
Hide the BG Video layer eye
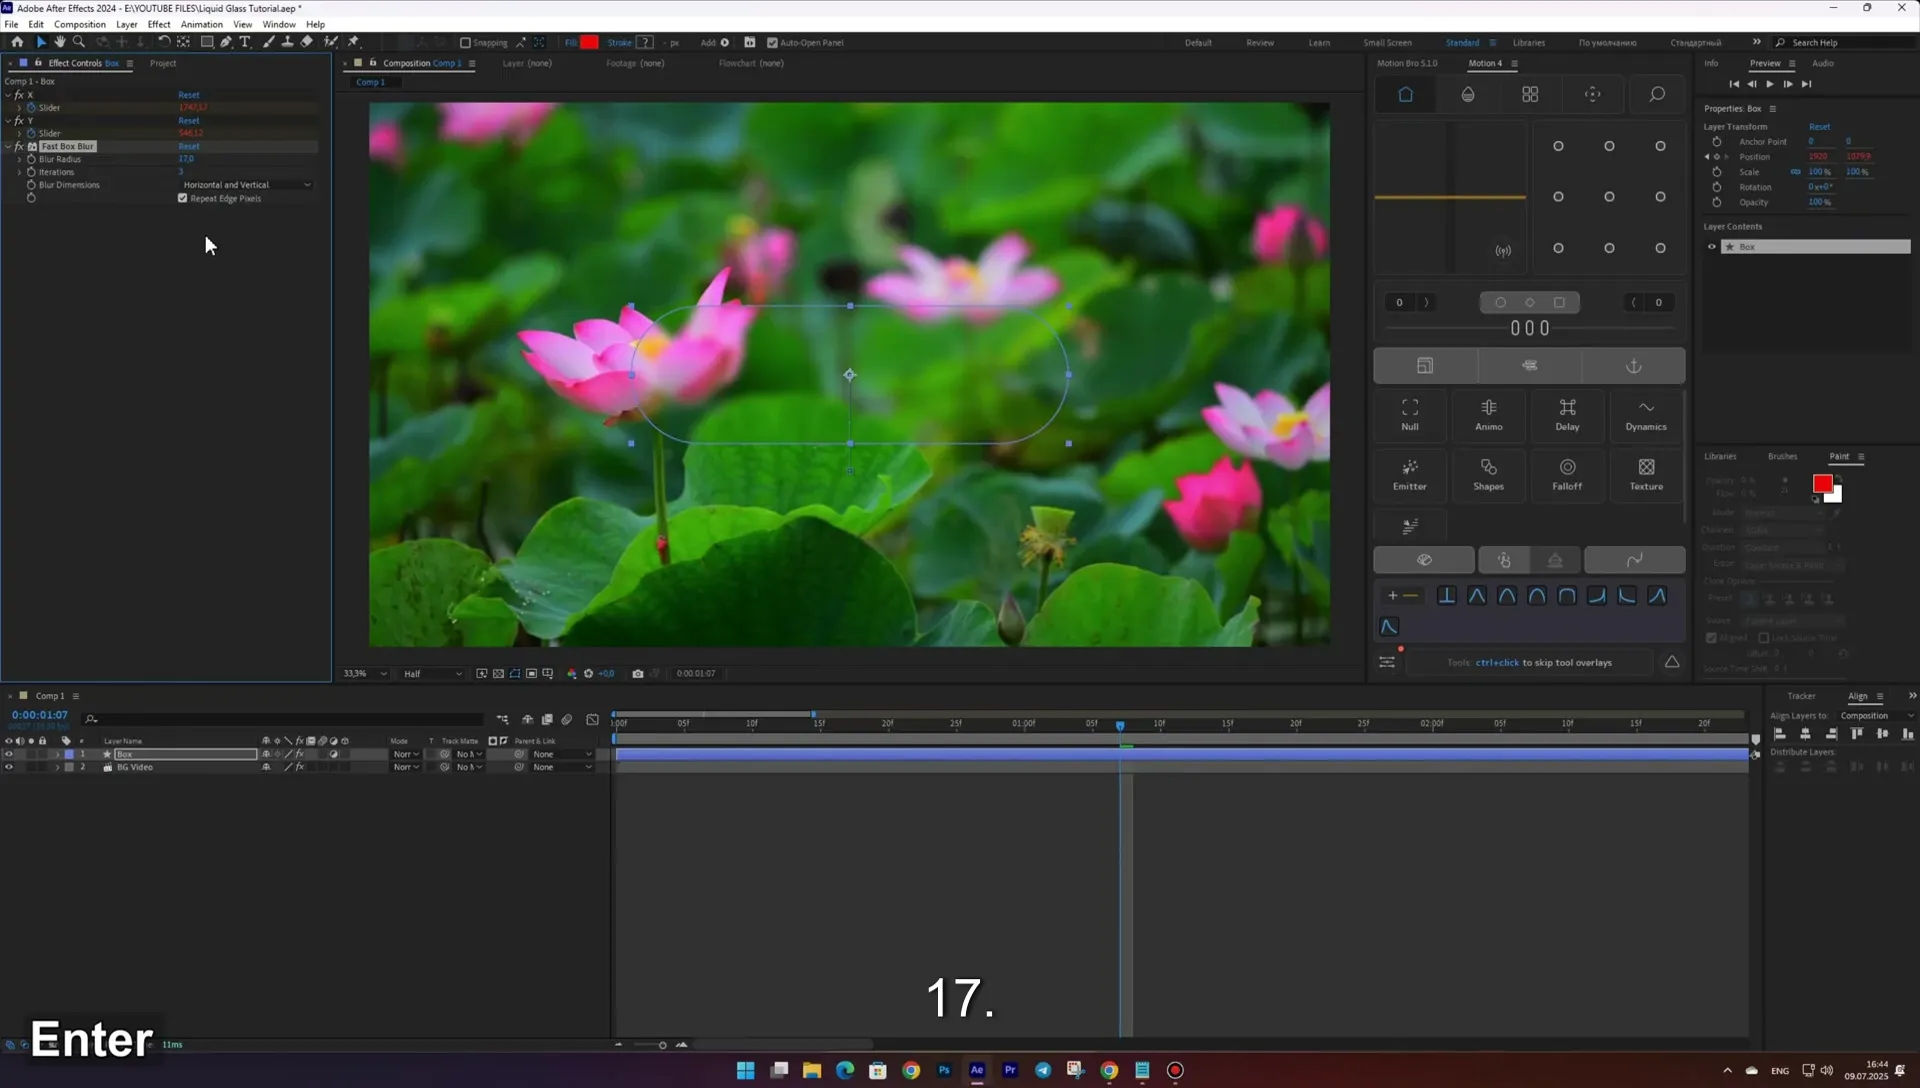[x=9, y=767]
